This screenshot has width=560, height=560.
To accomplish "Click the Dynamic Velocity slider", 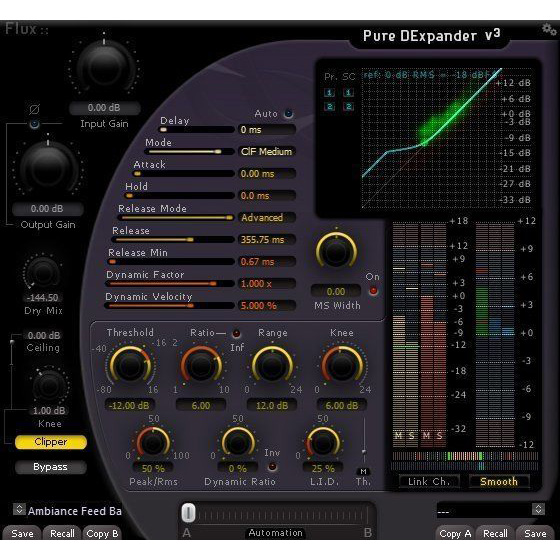I will coord(169,305).
